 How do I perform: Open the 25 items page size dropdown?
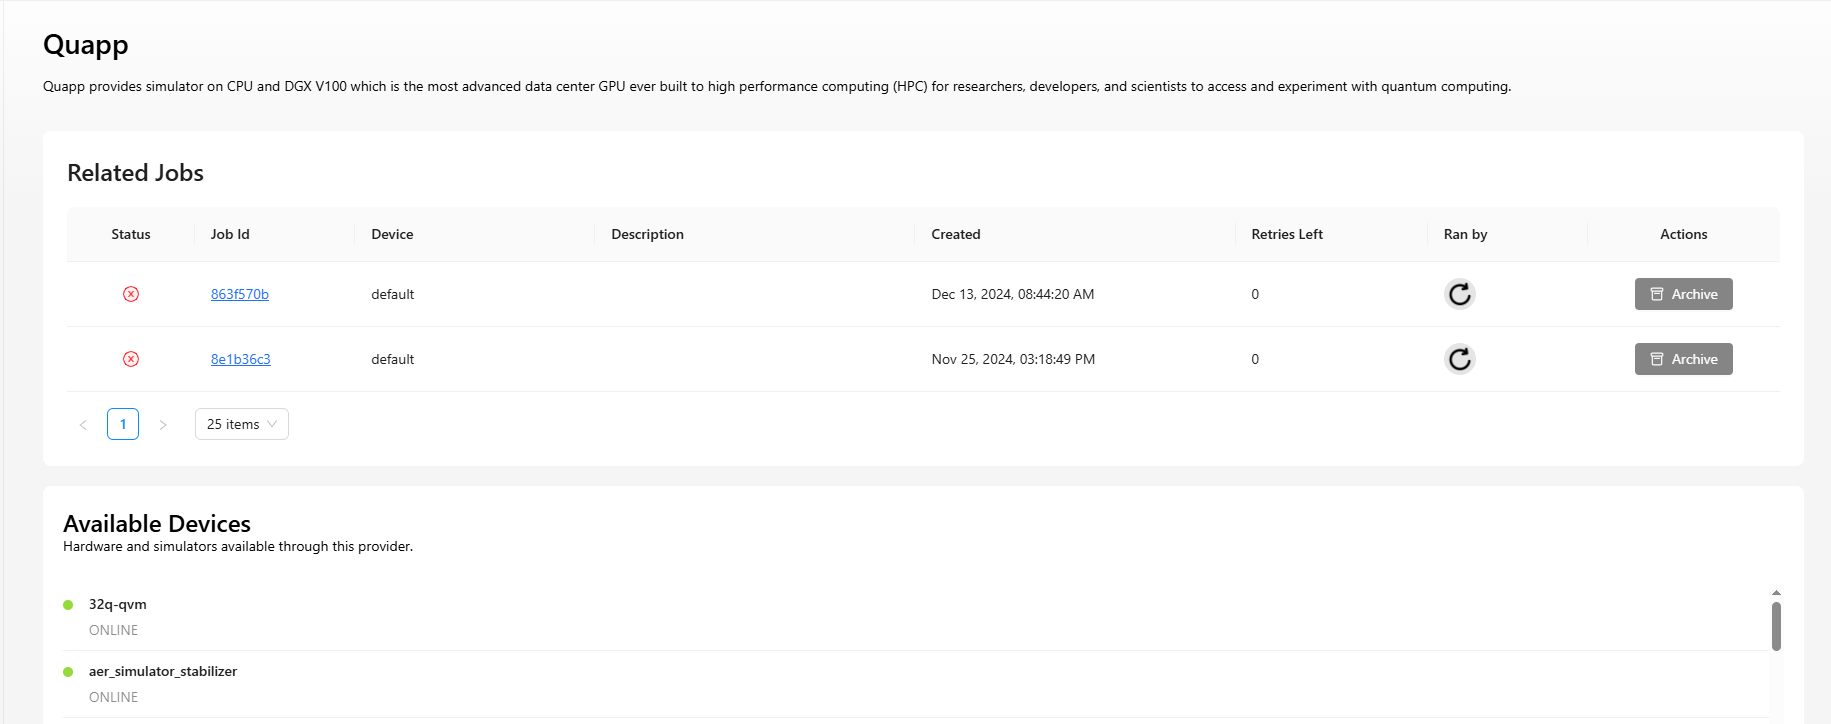242,424
